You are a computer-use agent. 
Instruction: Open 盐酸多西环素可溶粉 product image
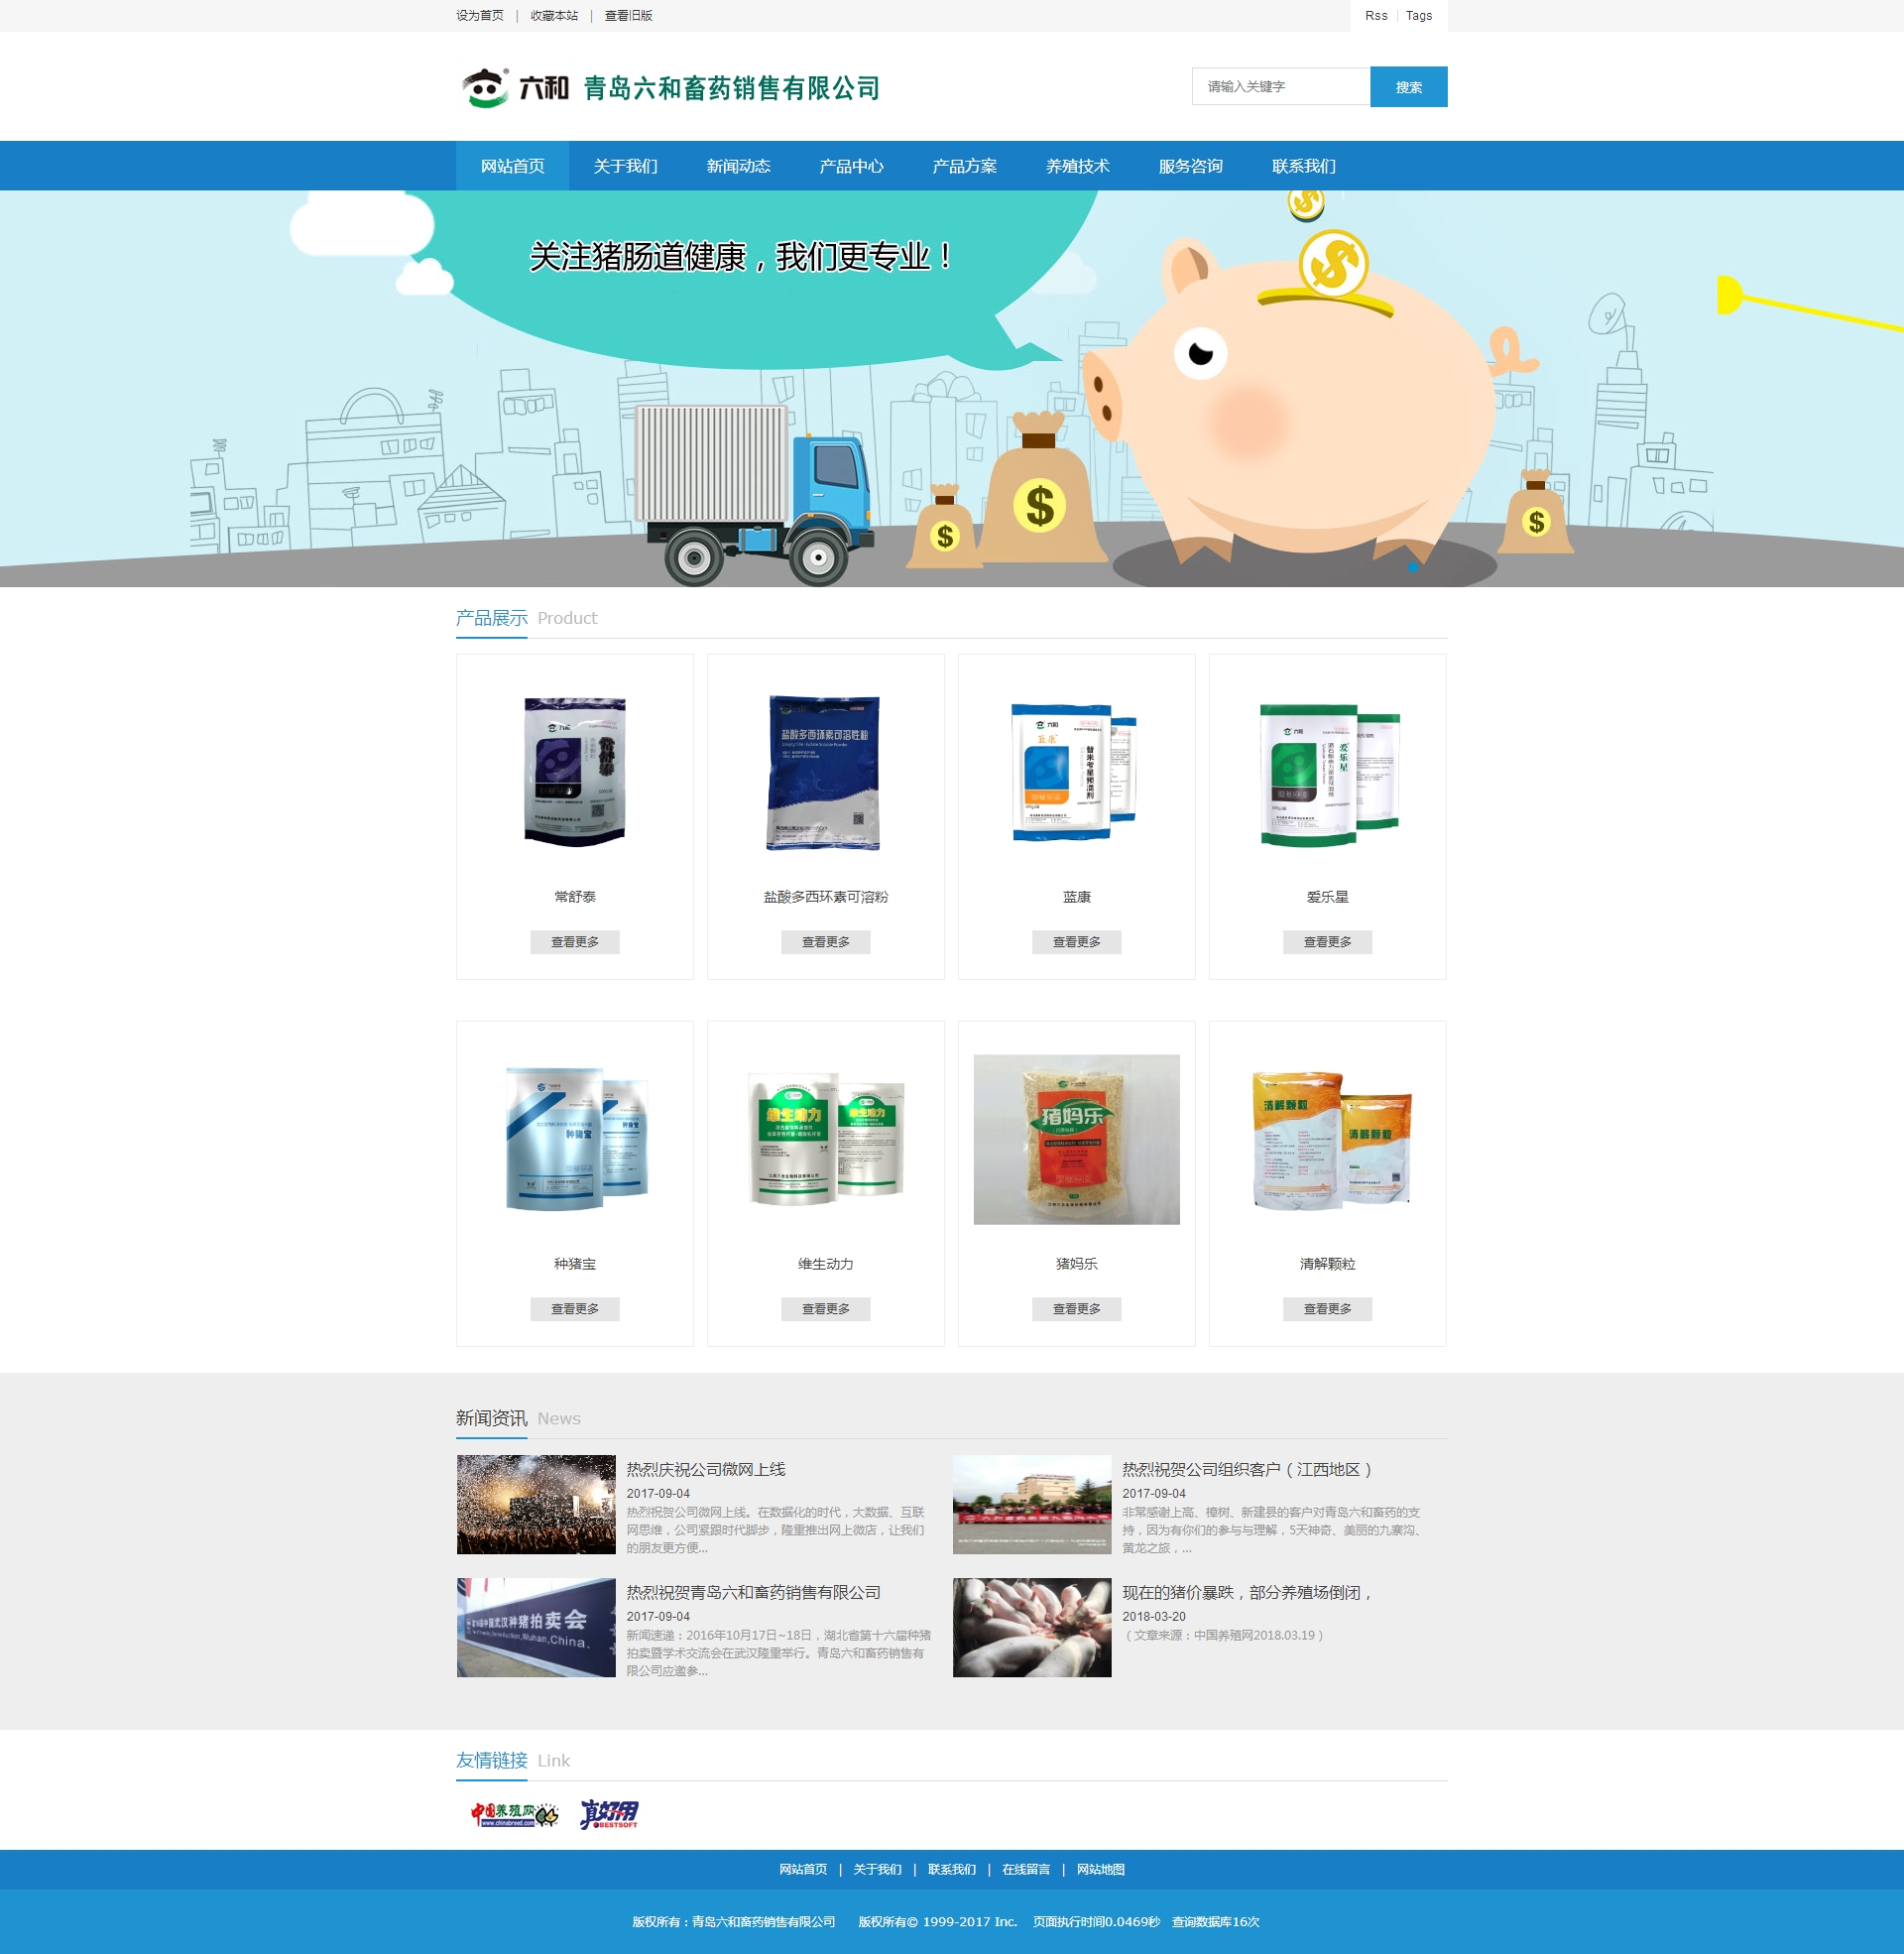(x=825, y=772)
